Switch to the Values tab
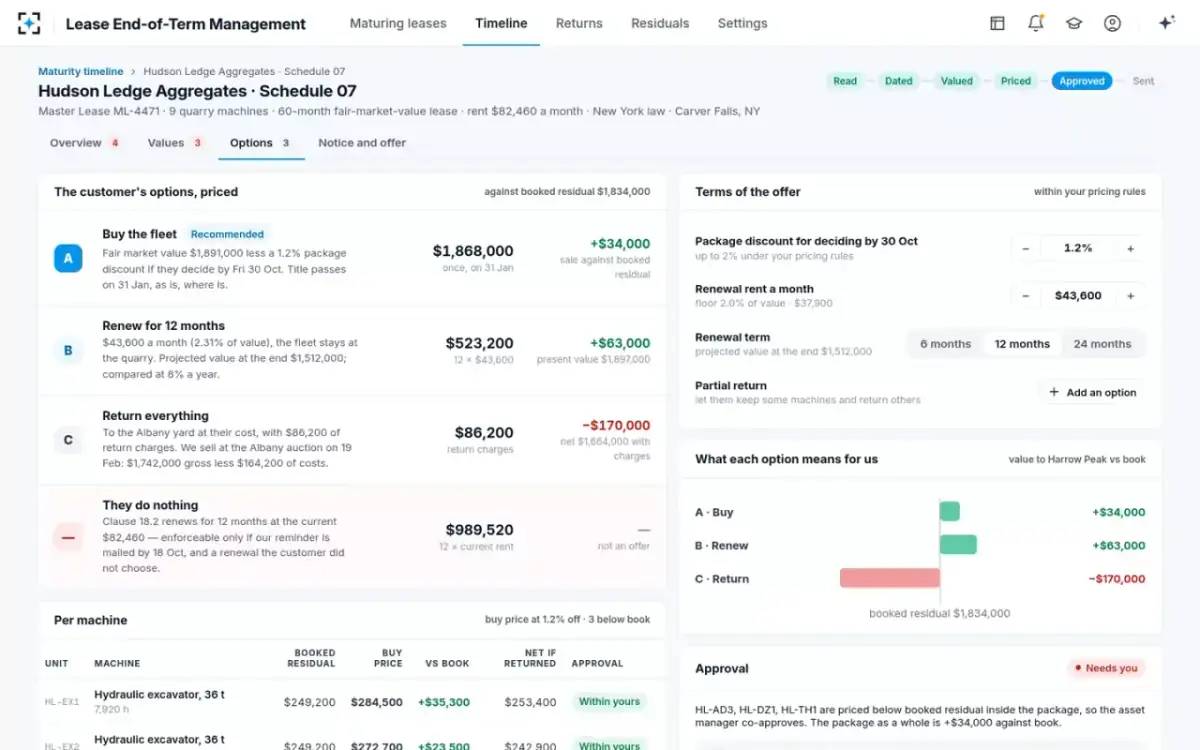The width and height of the screenshot is (1200, 750). tap(175, 143)
